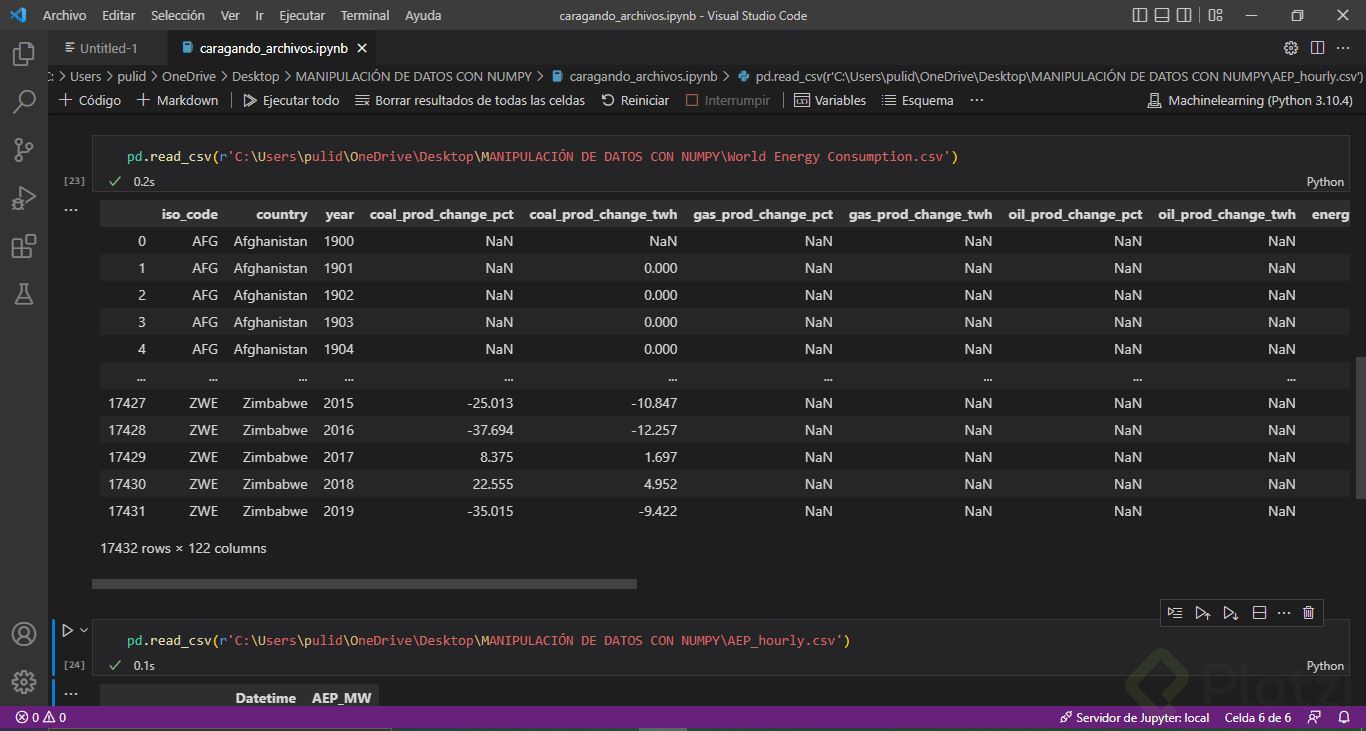
Task: Toggle the bottom panel layout
Action: coord(1163,16)
